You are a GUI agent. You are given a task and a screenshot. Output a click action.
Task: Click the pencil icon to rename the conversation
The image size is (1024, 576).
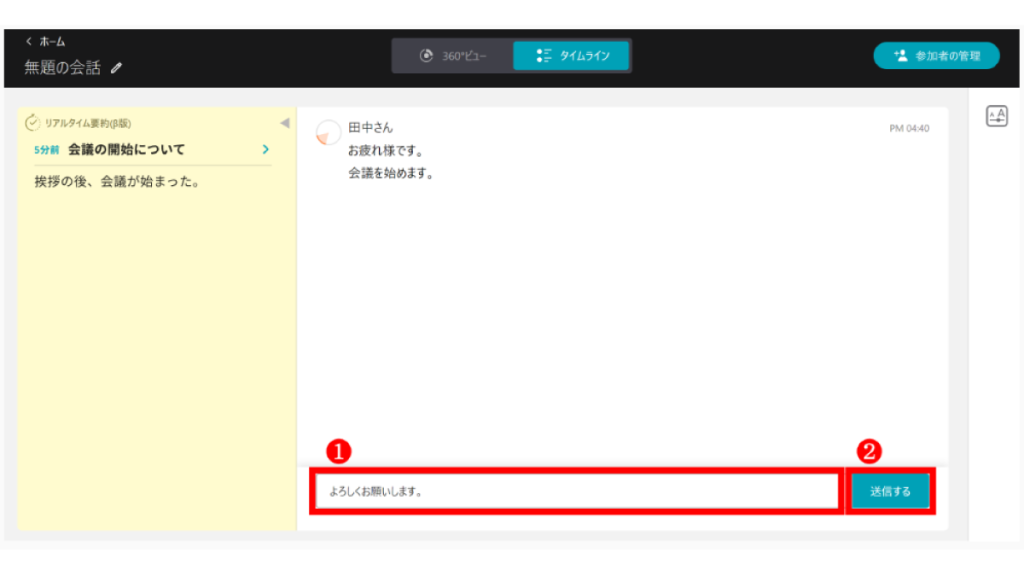(x=117, y=68)
